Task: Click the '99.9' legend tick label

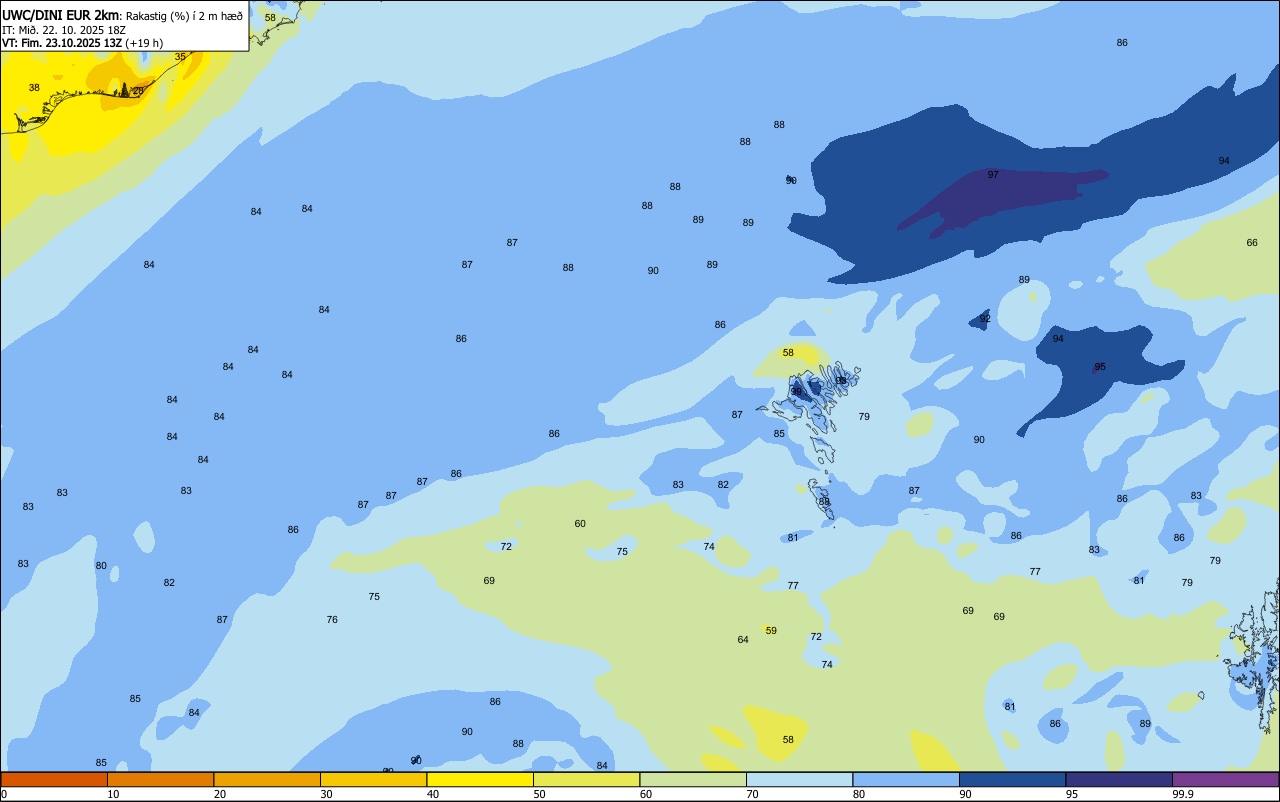Action: (x=1182, y=794)
